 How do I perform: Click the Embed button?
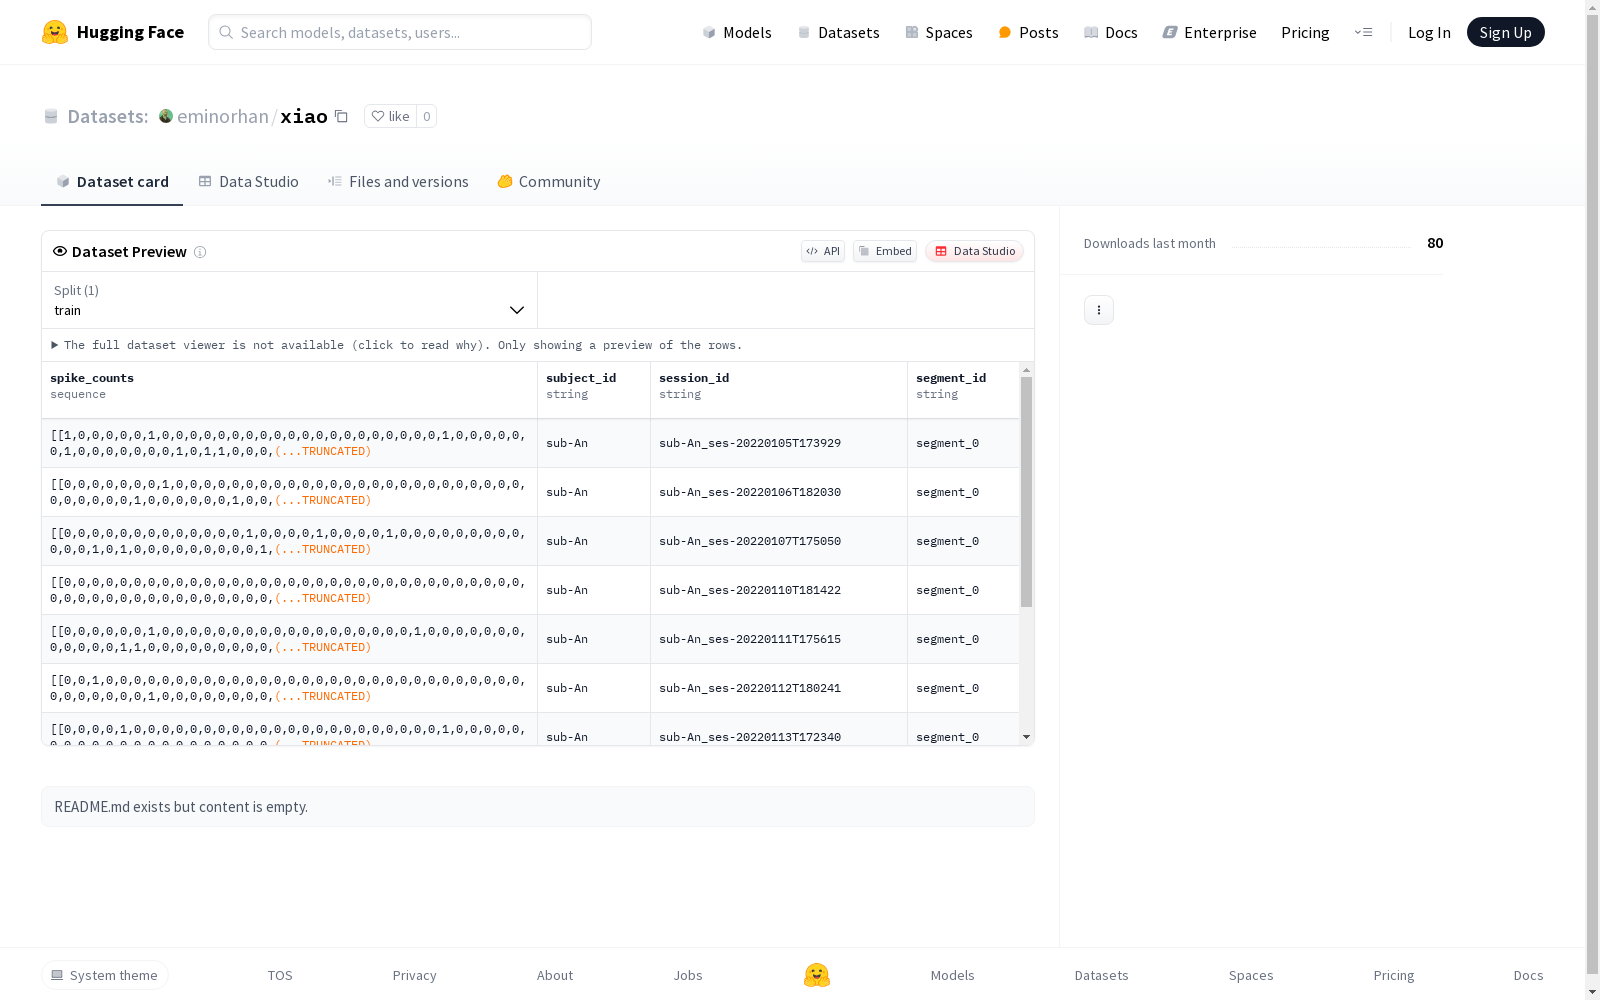(885, 251)
